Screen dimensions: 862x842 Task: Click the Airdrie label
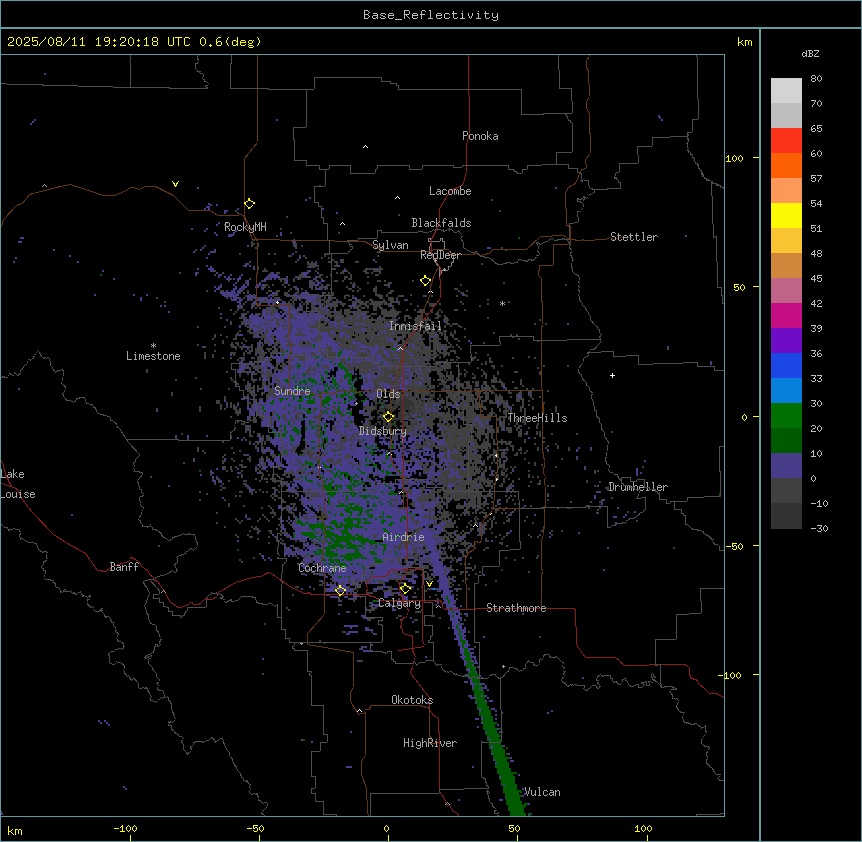404,537
